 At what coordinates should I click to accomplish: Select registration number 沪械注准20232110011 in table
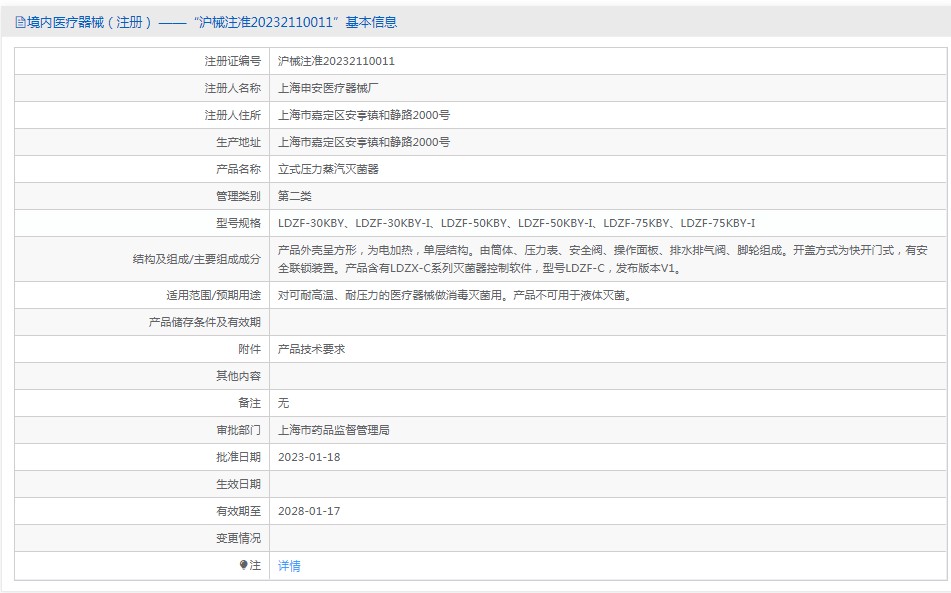(x=336, y=61)
